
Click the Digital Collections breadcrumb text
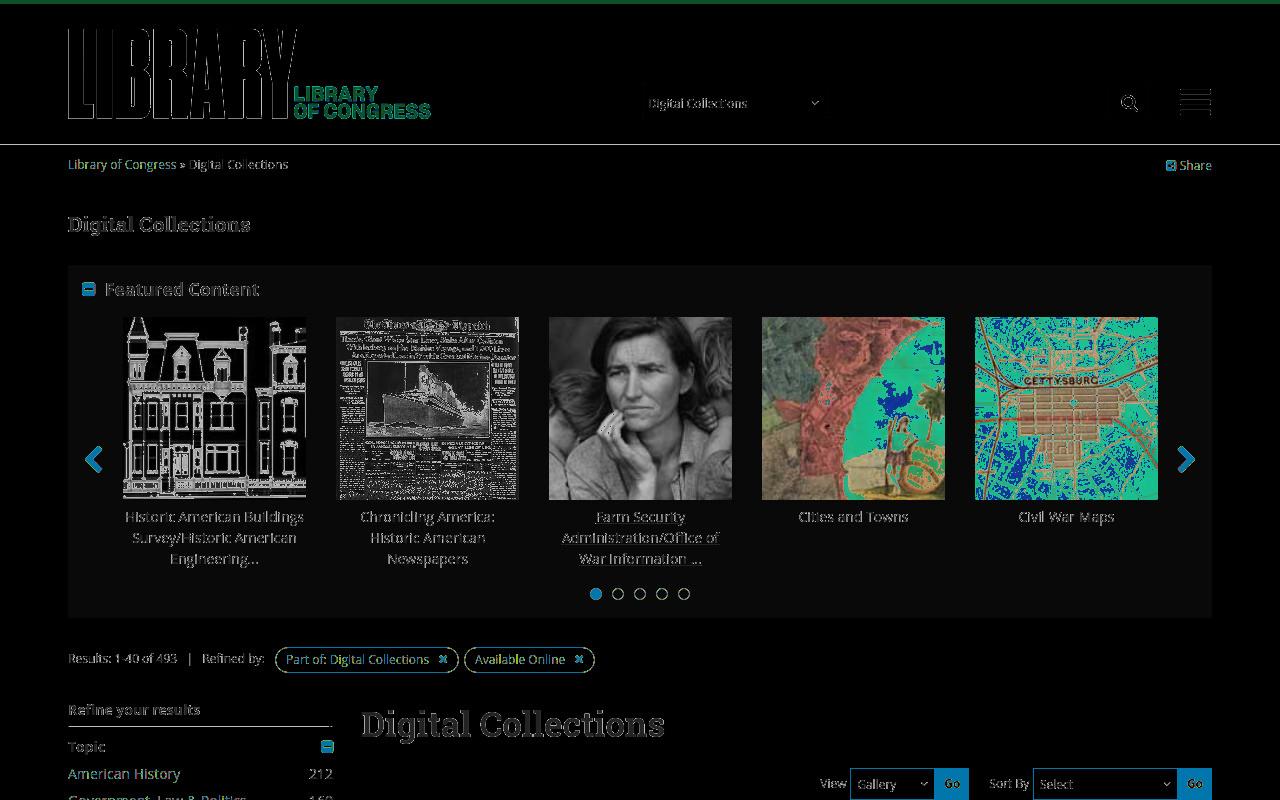239,165
